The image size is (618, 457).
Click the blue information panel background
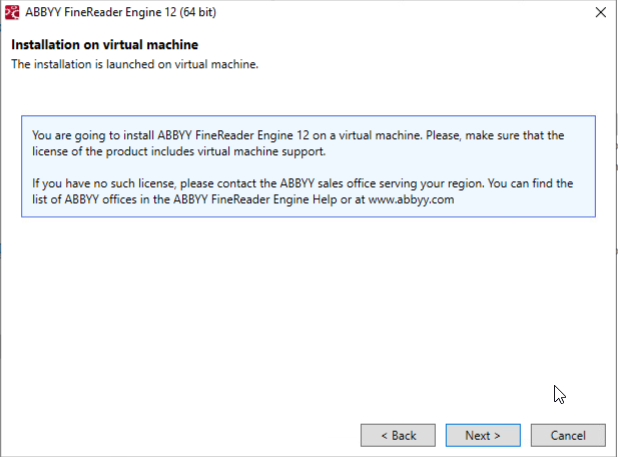[x=308, y=166]
